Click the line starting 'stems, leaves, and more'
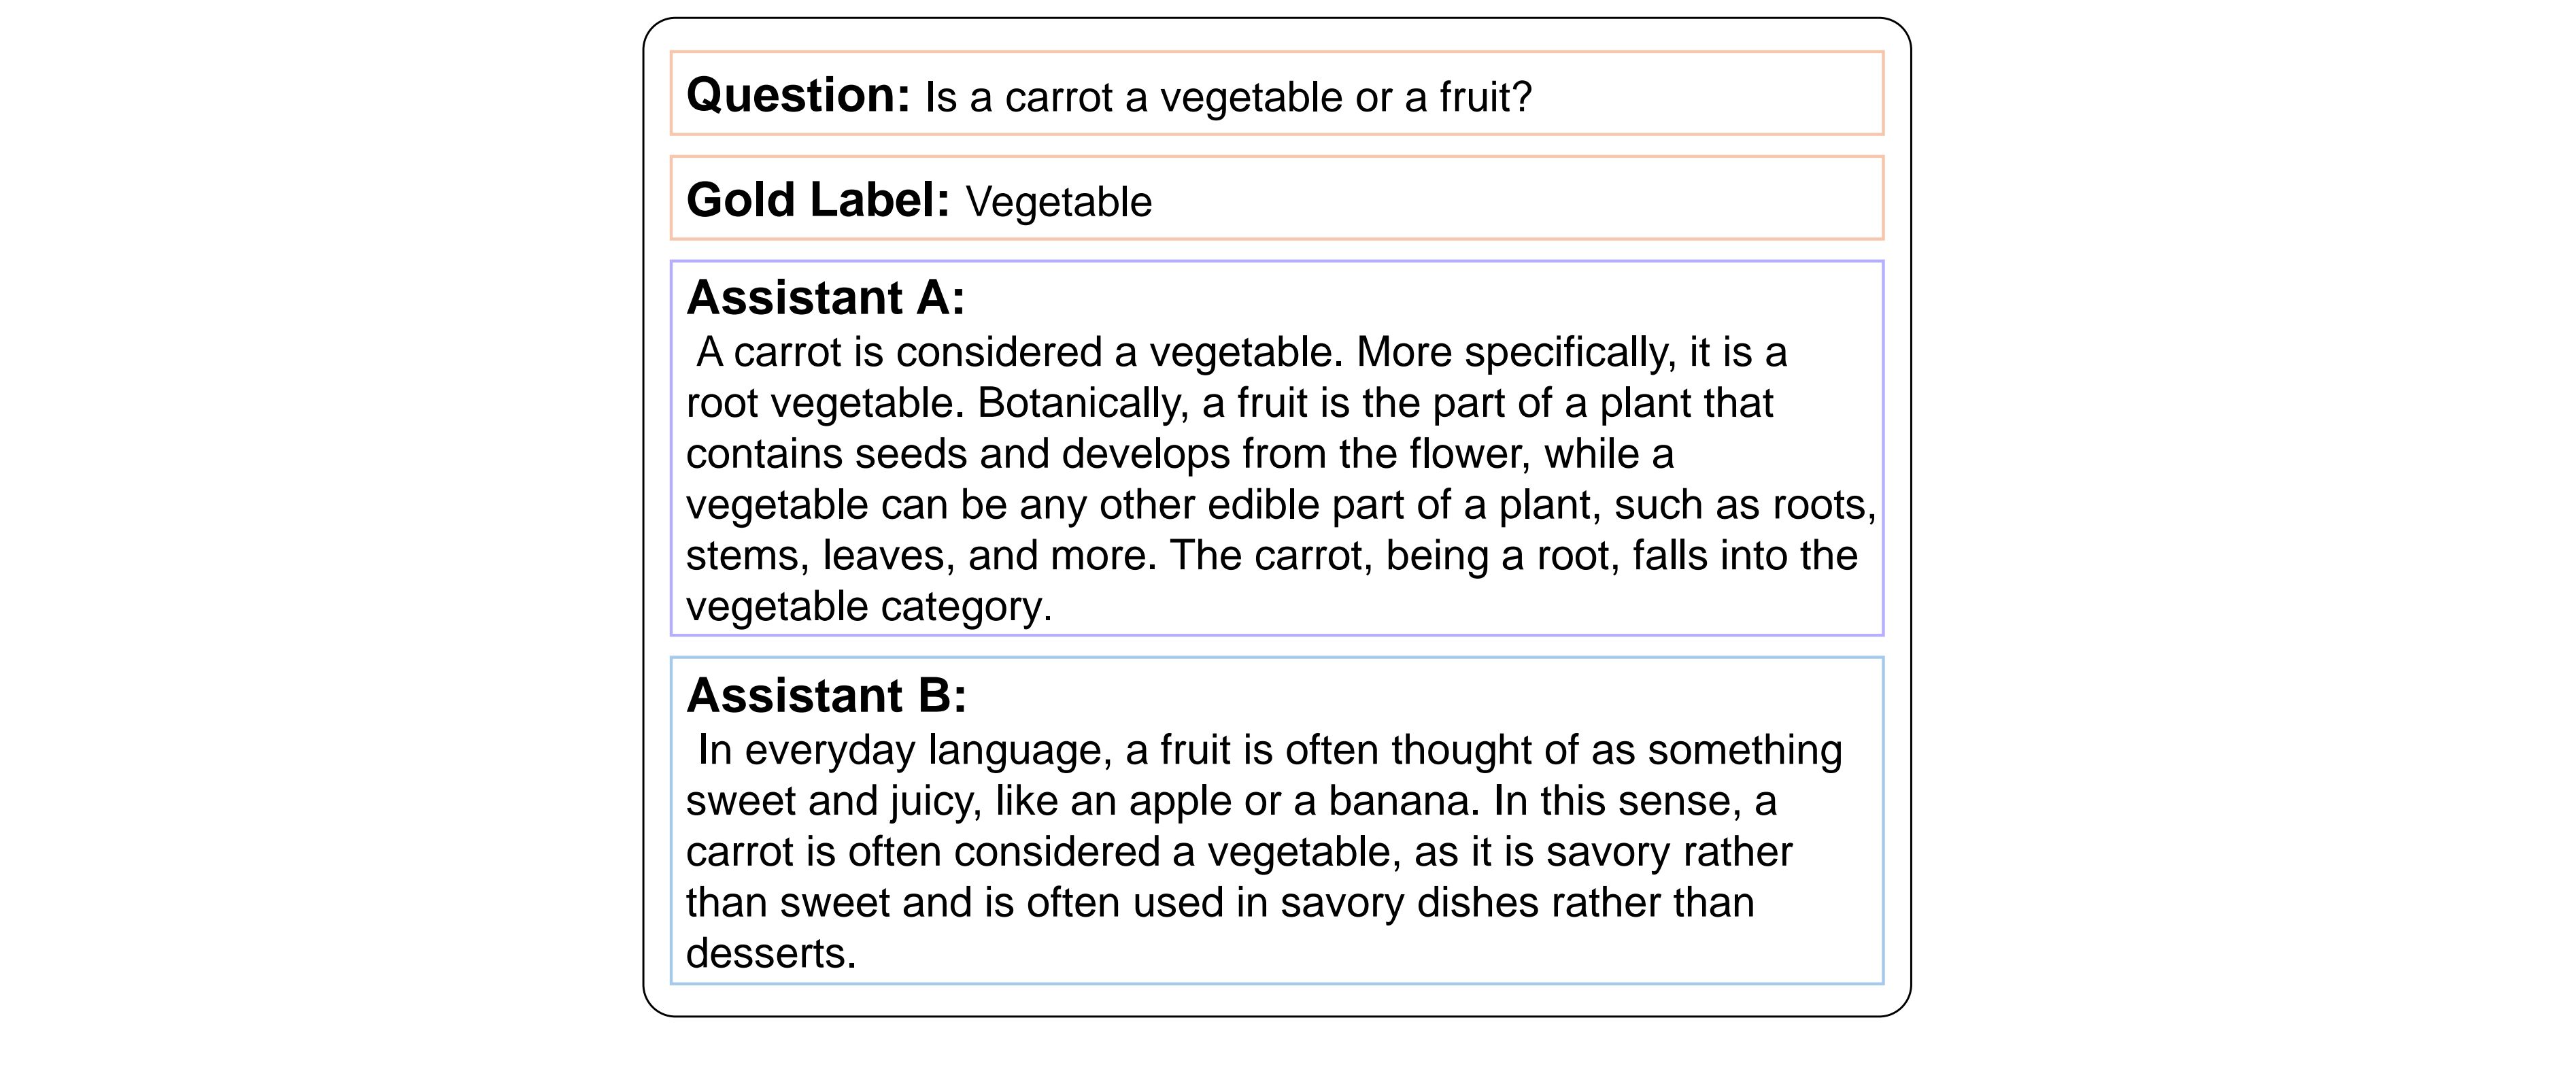The width and height of the screenshot is (2576, 1069). coord(1272,556)
